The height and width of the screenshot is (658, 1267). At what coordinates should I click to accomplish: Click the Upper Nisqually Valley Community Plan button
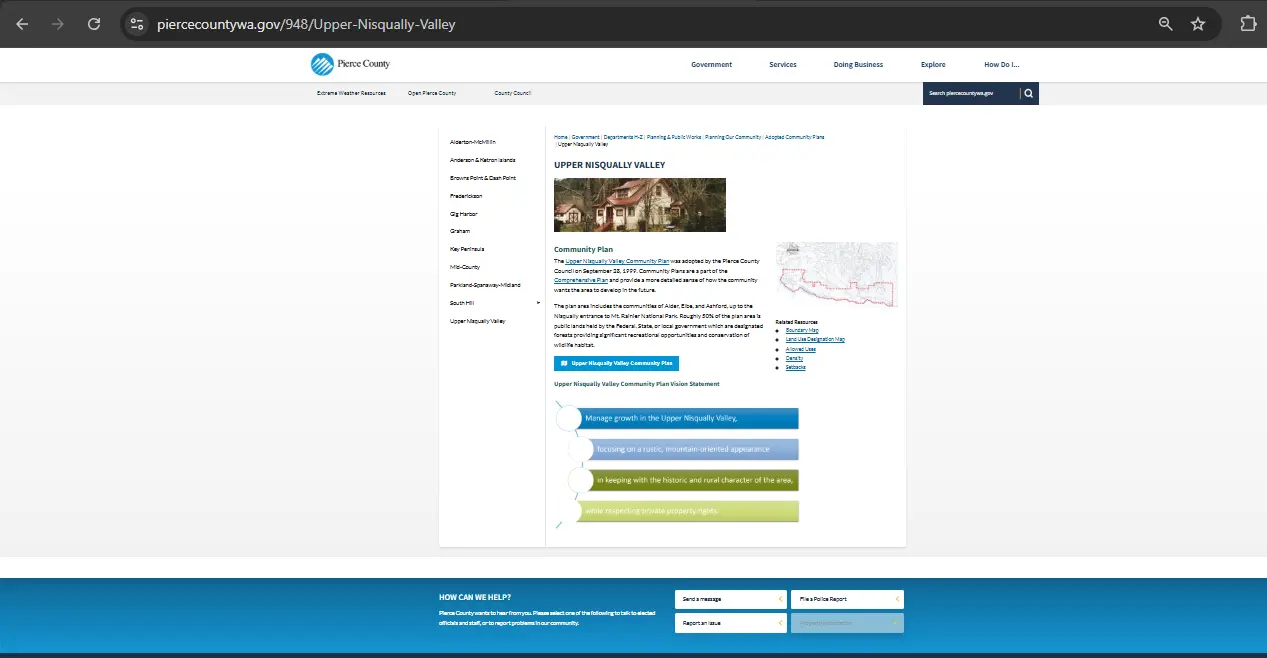616,364
